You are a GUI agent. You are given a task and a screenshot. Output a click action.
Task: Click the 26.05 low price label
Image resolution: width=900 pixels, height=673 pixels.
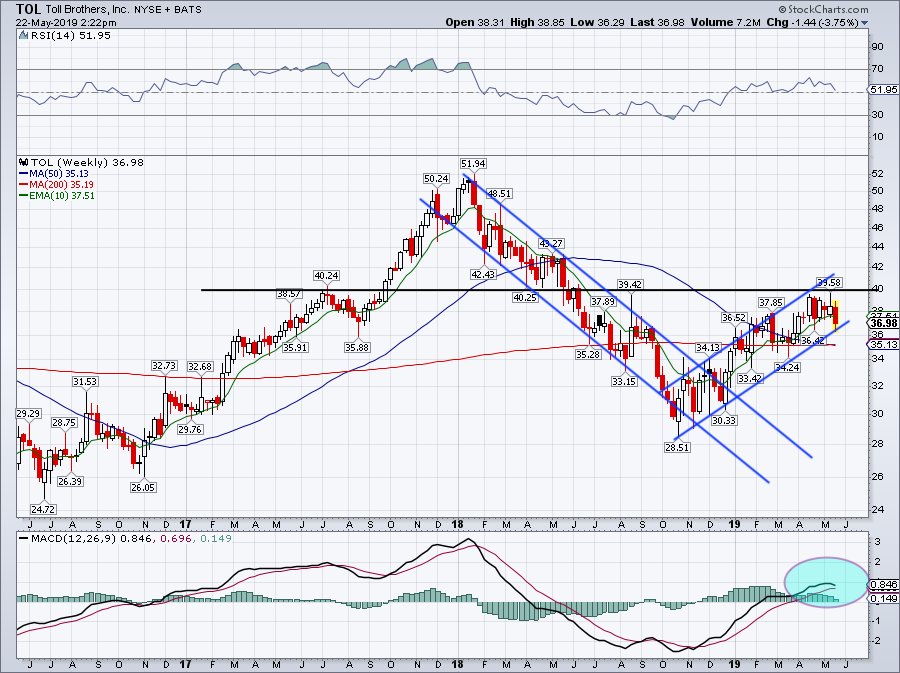pyautogui.click(x=143, y=487)
